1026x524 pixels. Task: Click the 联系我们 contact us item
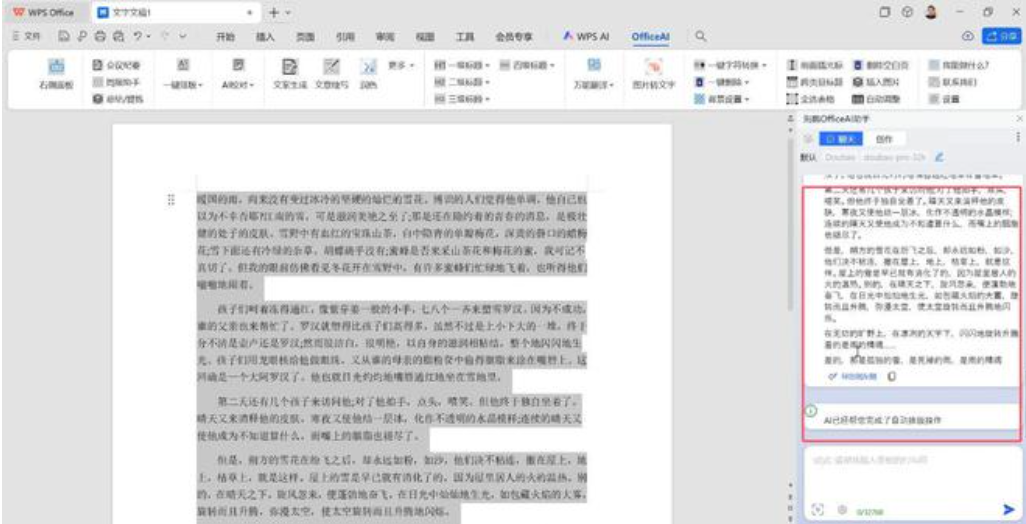pyautogui.click(x=953, y=82)
